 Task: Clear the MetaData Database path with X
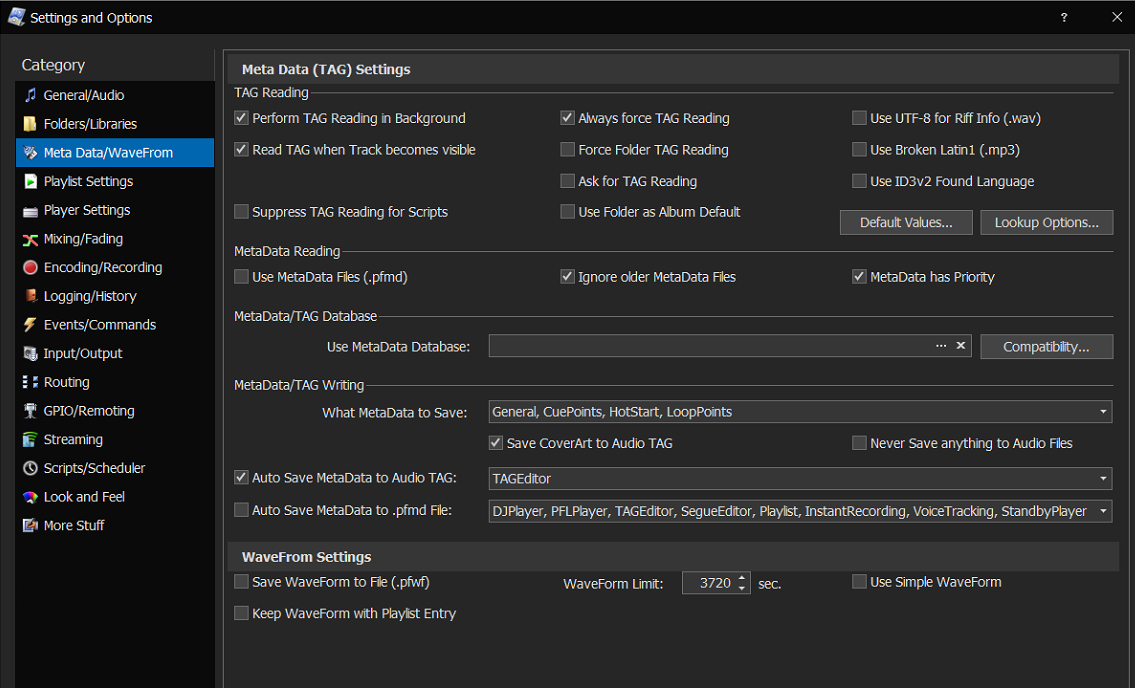(961, 346)
